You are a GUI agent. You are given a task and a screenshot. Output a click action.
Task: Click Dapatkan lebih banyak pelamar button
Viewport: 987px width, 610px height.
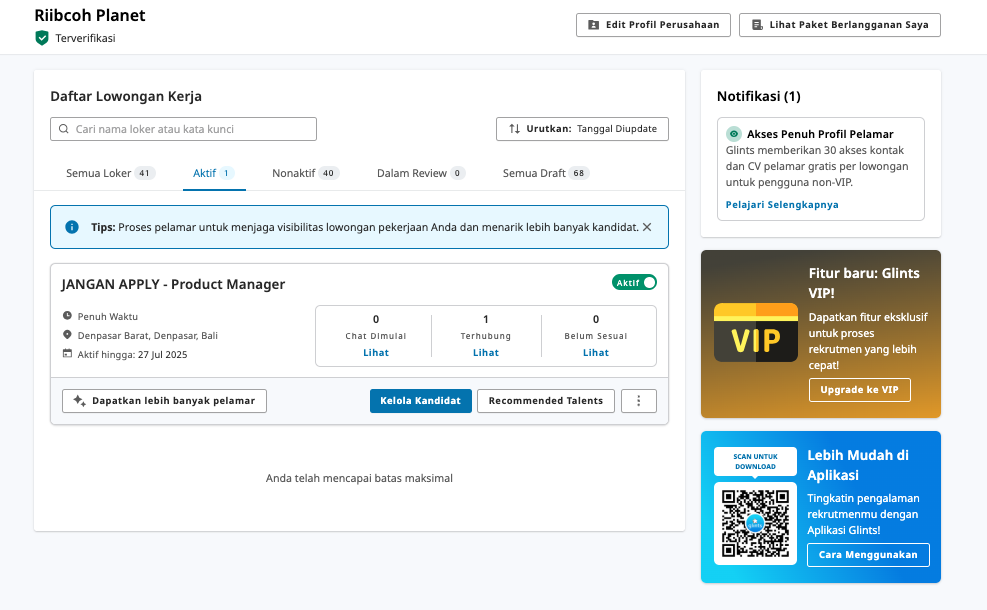164,401
